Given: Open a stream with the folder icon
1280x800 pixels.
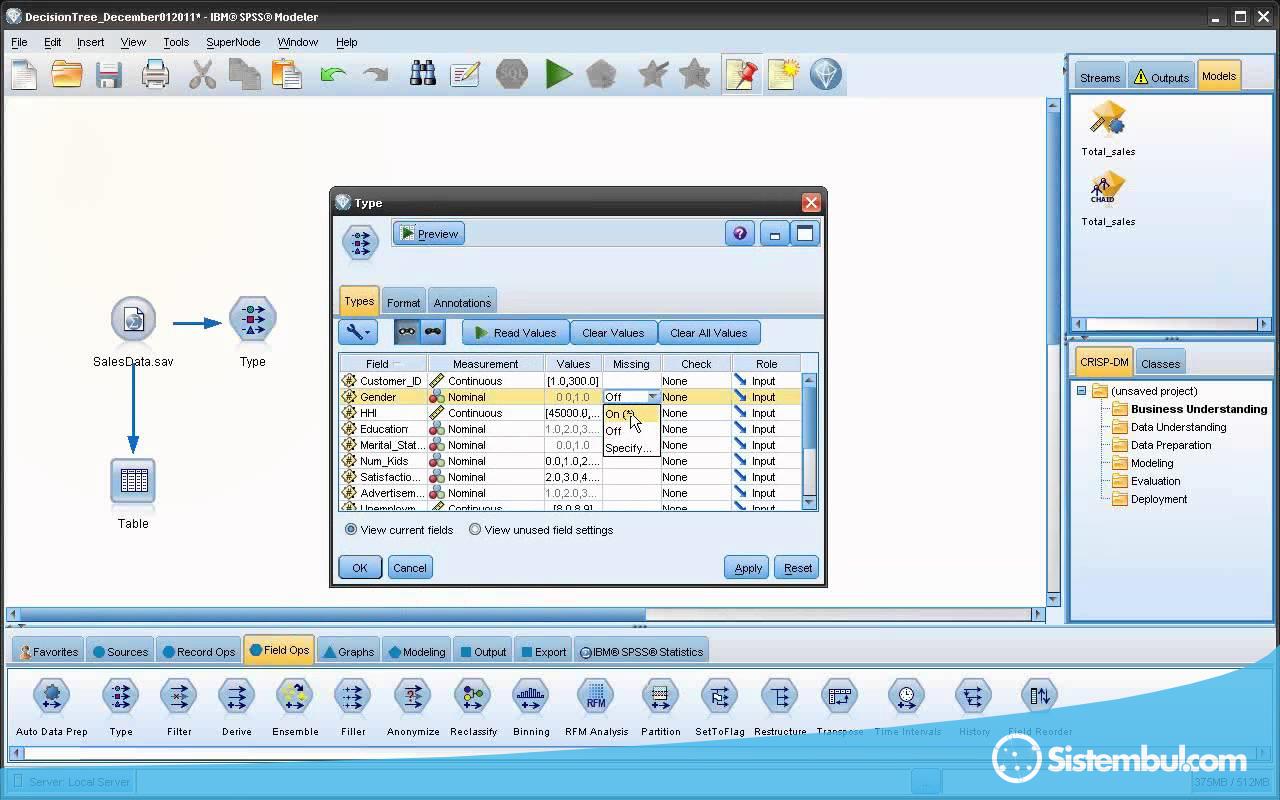Looking at the screenshot, I should pos(67,74).
